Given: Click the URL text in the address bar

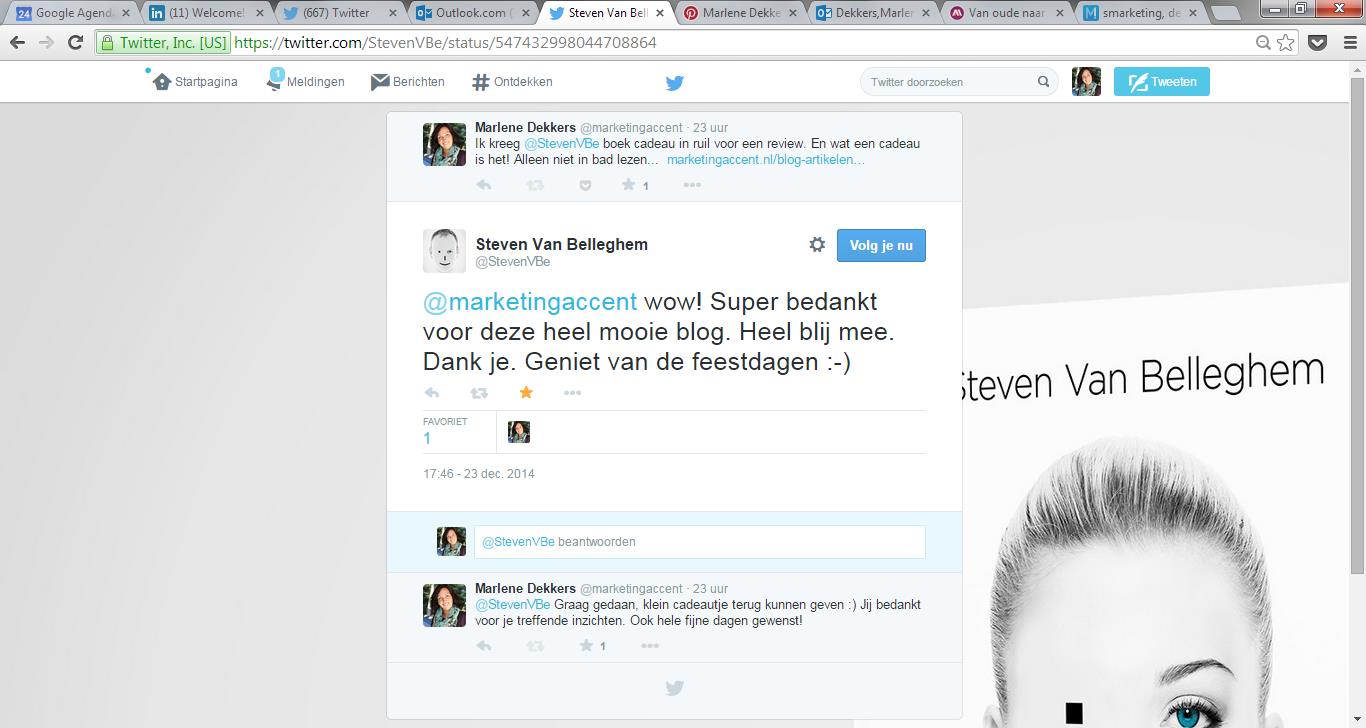Looking at the screenshot, I should (x=445, y=43).
